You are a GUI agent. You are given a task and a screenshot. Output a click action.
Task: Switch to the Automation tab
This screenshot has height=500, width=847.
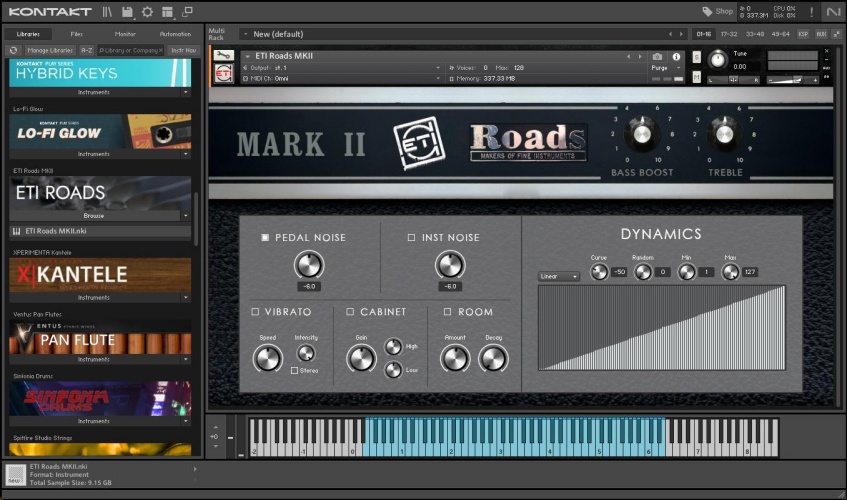174,34
